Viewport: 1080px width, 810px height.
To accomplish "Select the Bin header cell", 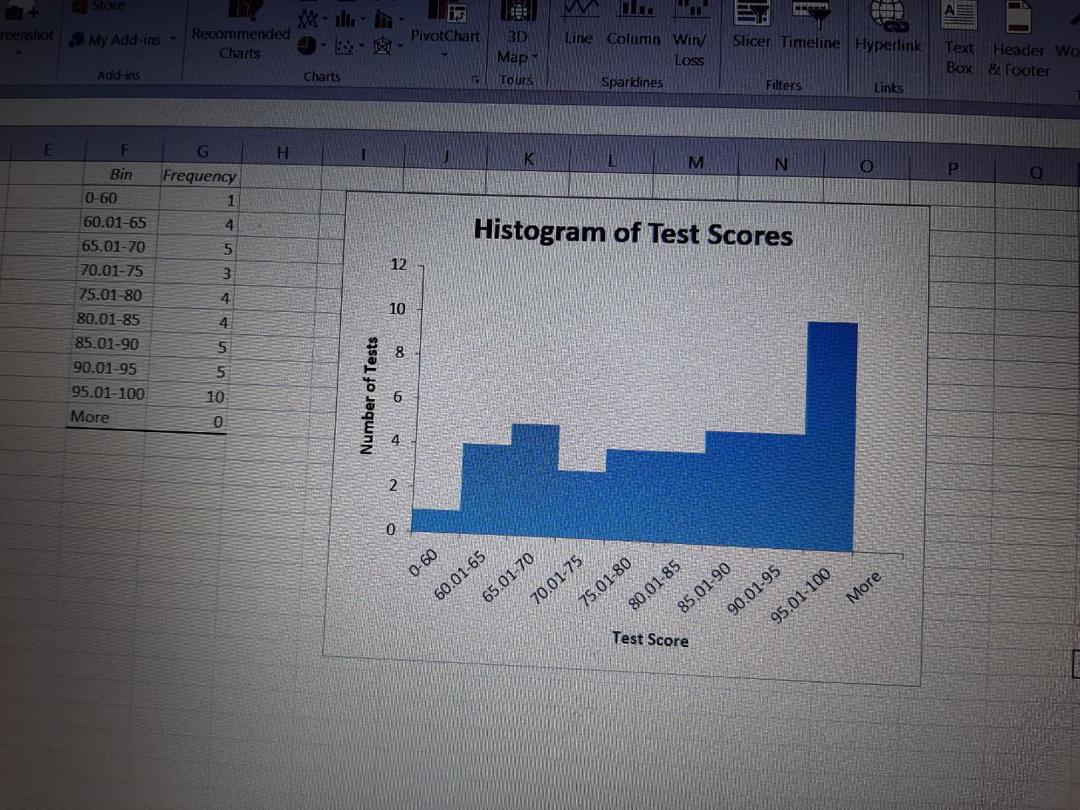I will [122, 174].
